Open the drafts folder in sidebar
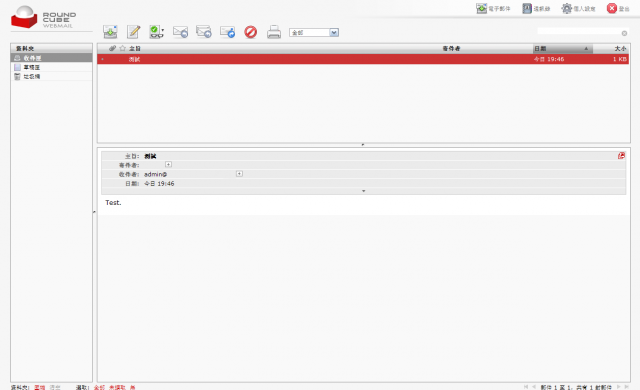The image size is (640, 390). (x=51, y=67)
